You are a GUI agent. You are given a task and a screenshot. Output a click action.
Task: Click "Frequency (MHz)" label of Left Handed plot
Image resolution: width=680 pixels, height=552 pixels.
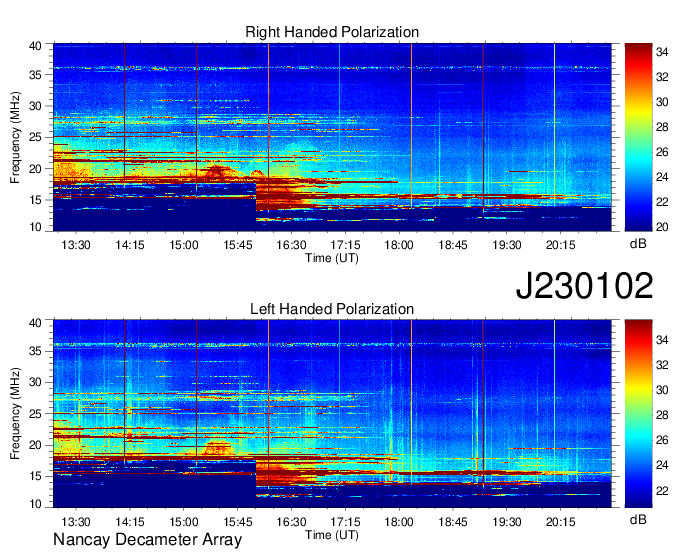pos(15,414)
